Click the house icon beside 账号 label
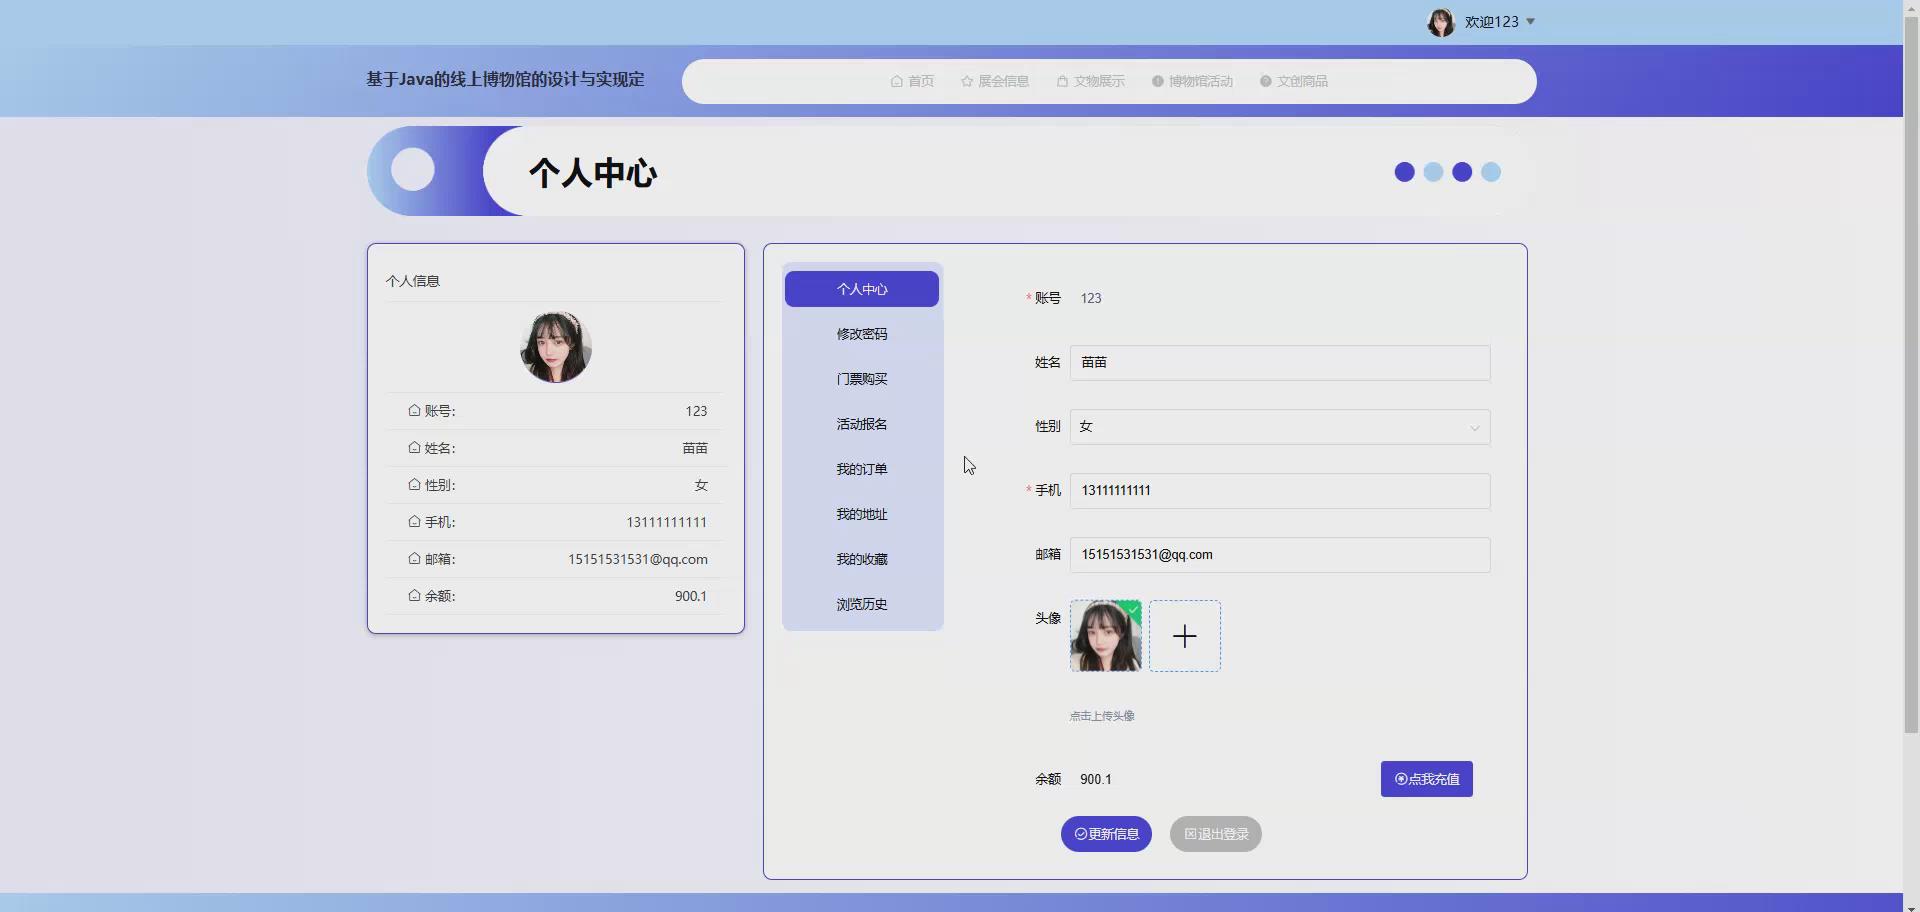 coord(414,410)
